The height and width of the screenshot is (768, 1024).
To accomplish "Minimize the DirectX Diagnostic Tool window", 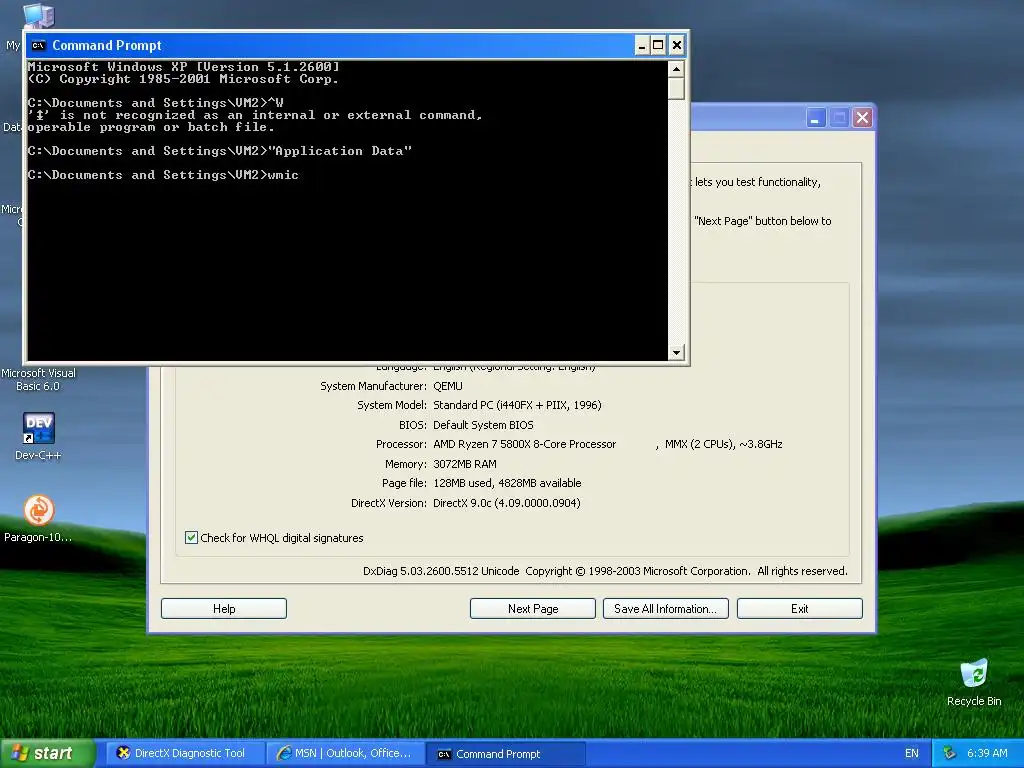I will [816, 118].
